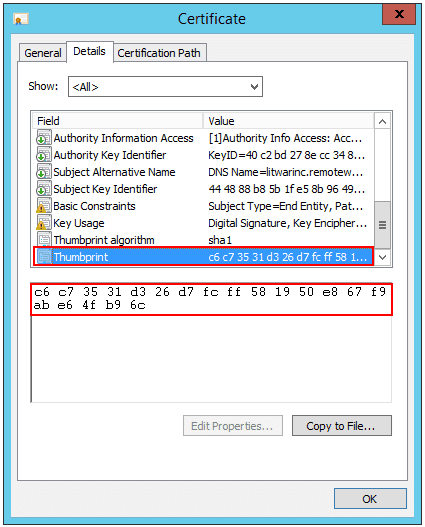Click the field list scrollbar thumb
This screenshot has height=527, width=425.
pyautogui.click(x=382, y=225)
